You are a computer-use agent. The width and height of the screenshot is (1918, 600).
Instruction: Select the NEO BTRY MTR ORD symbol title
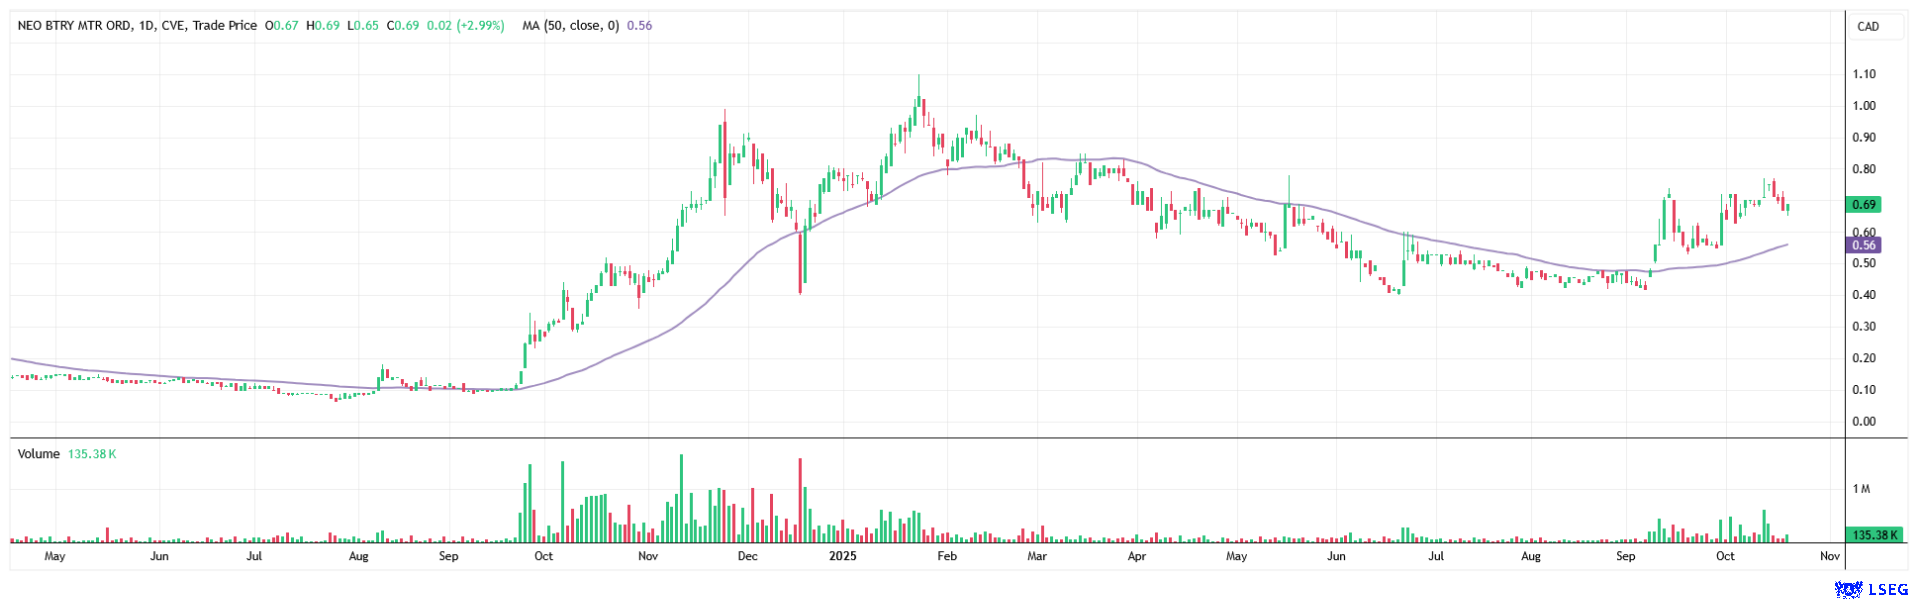tap(74, 26)
